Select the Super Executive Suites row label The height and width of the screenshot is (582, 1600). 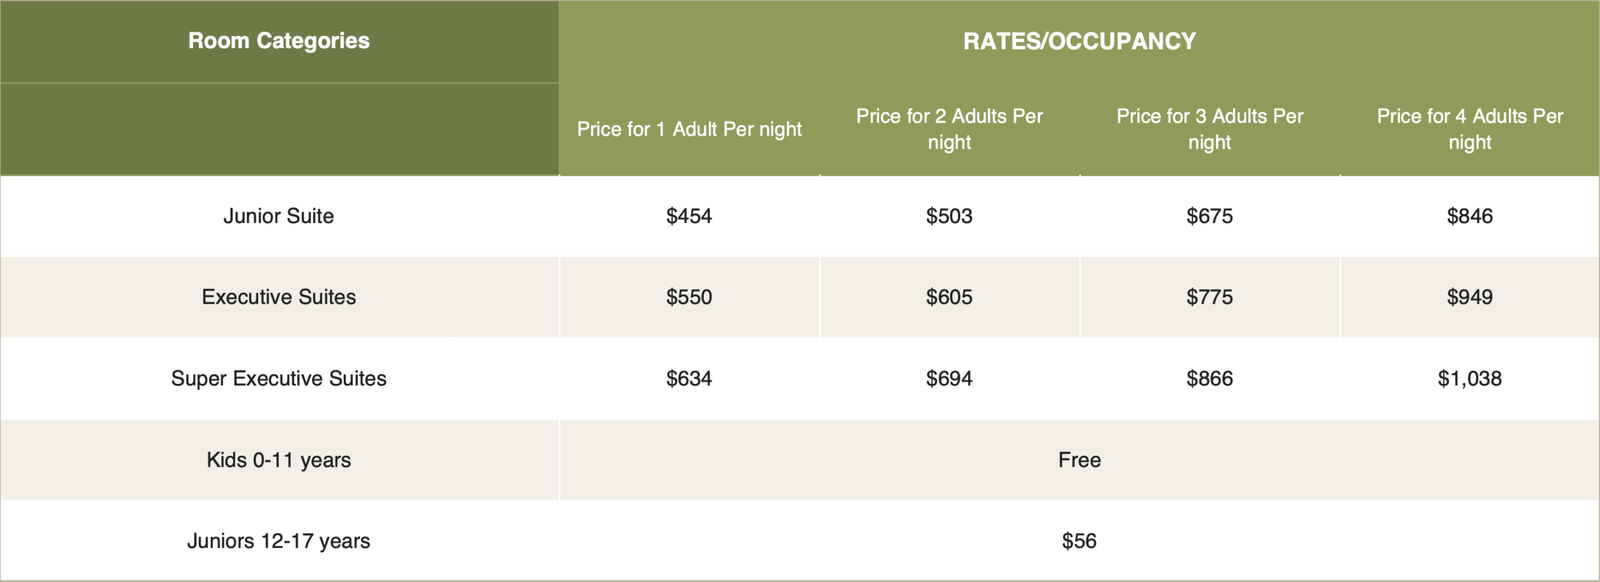point(279,378)
